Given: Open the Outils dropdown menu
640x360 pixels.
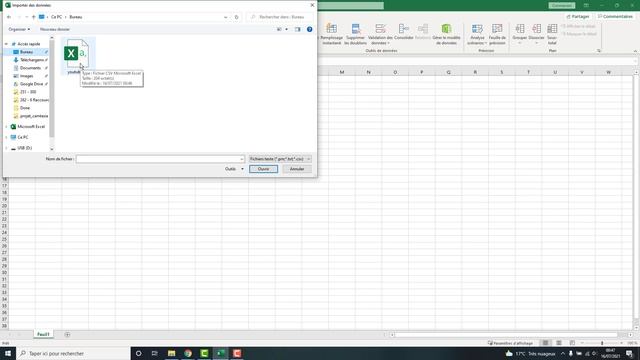Looking at the screenshot, I should pyautogui.click(x=234, y=169).
